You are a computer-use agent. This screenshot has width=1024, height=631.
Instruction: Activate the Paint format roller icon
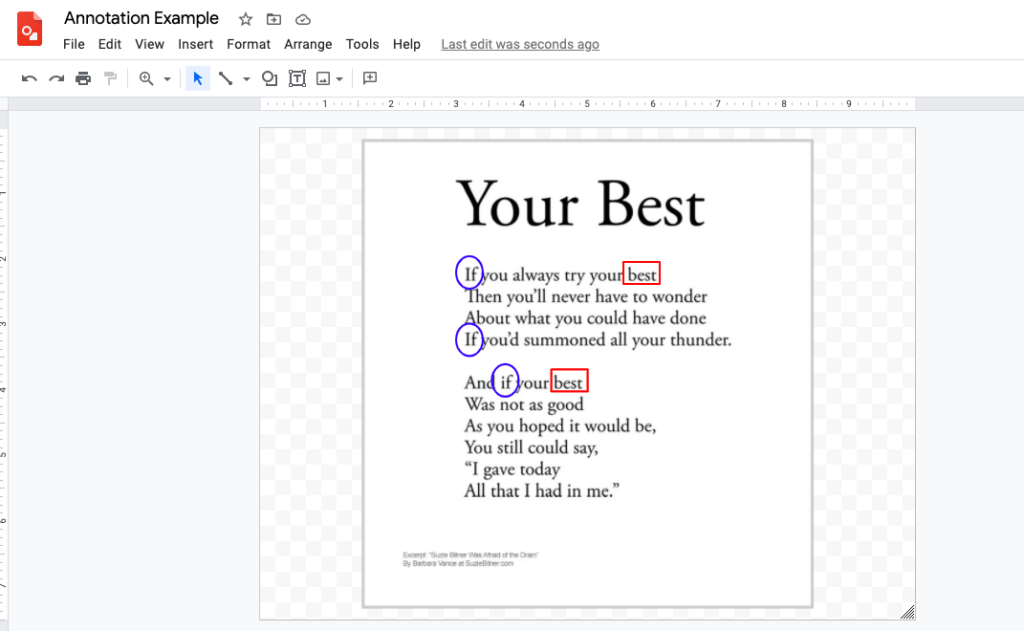pos(110,78)
